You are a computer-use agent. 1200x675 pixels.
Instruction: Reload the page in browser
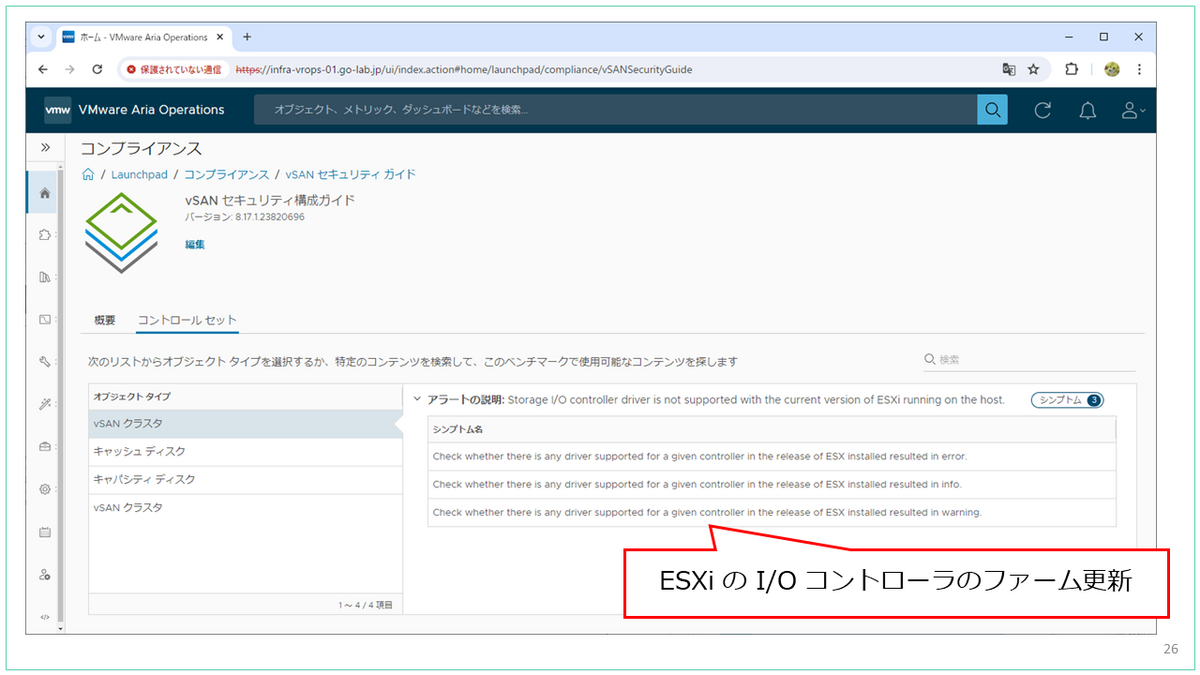(x=97, y=70)
